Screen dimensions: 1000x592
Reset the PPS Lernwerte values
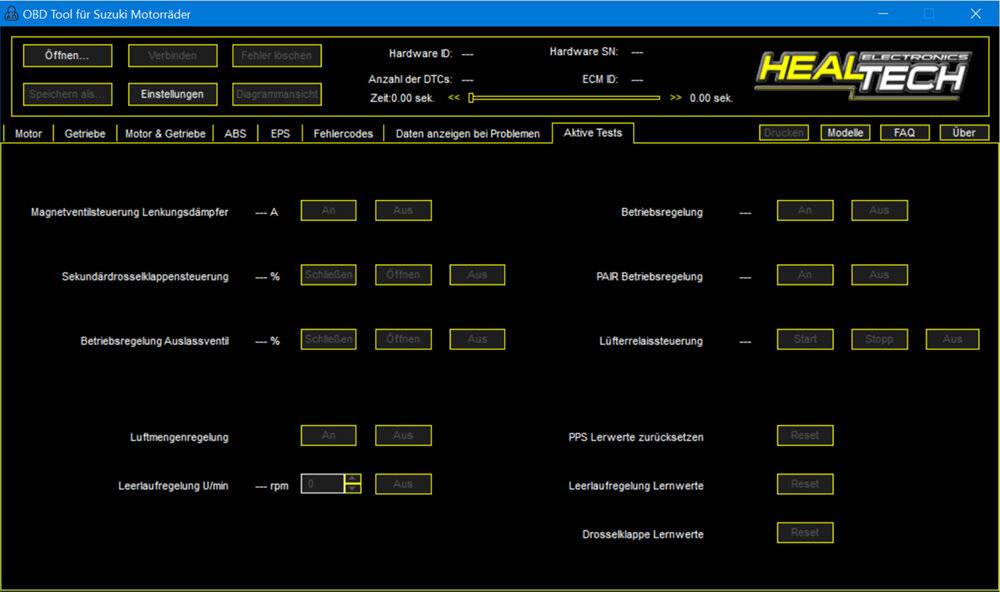(x=804, y=435)
